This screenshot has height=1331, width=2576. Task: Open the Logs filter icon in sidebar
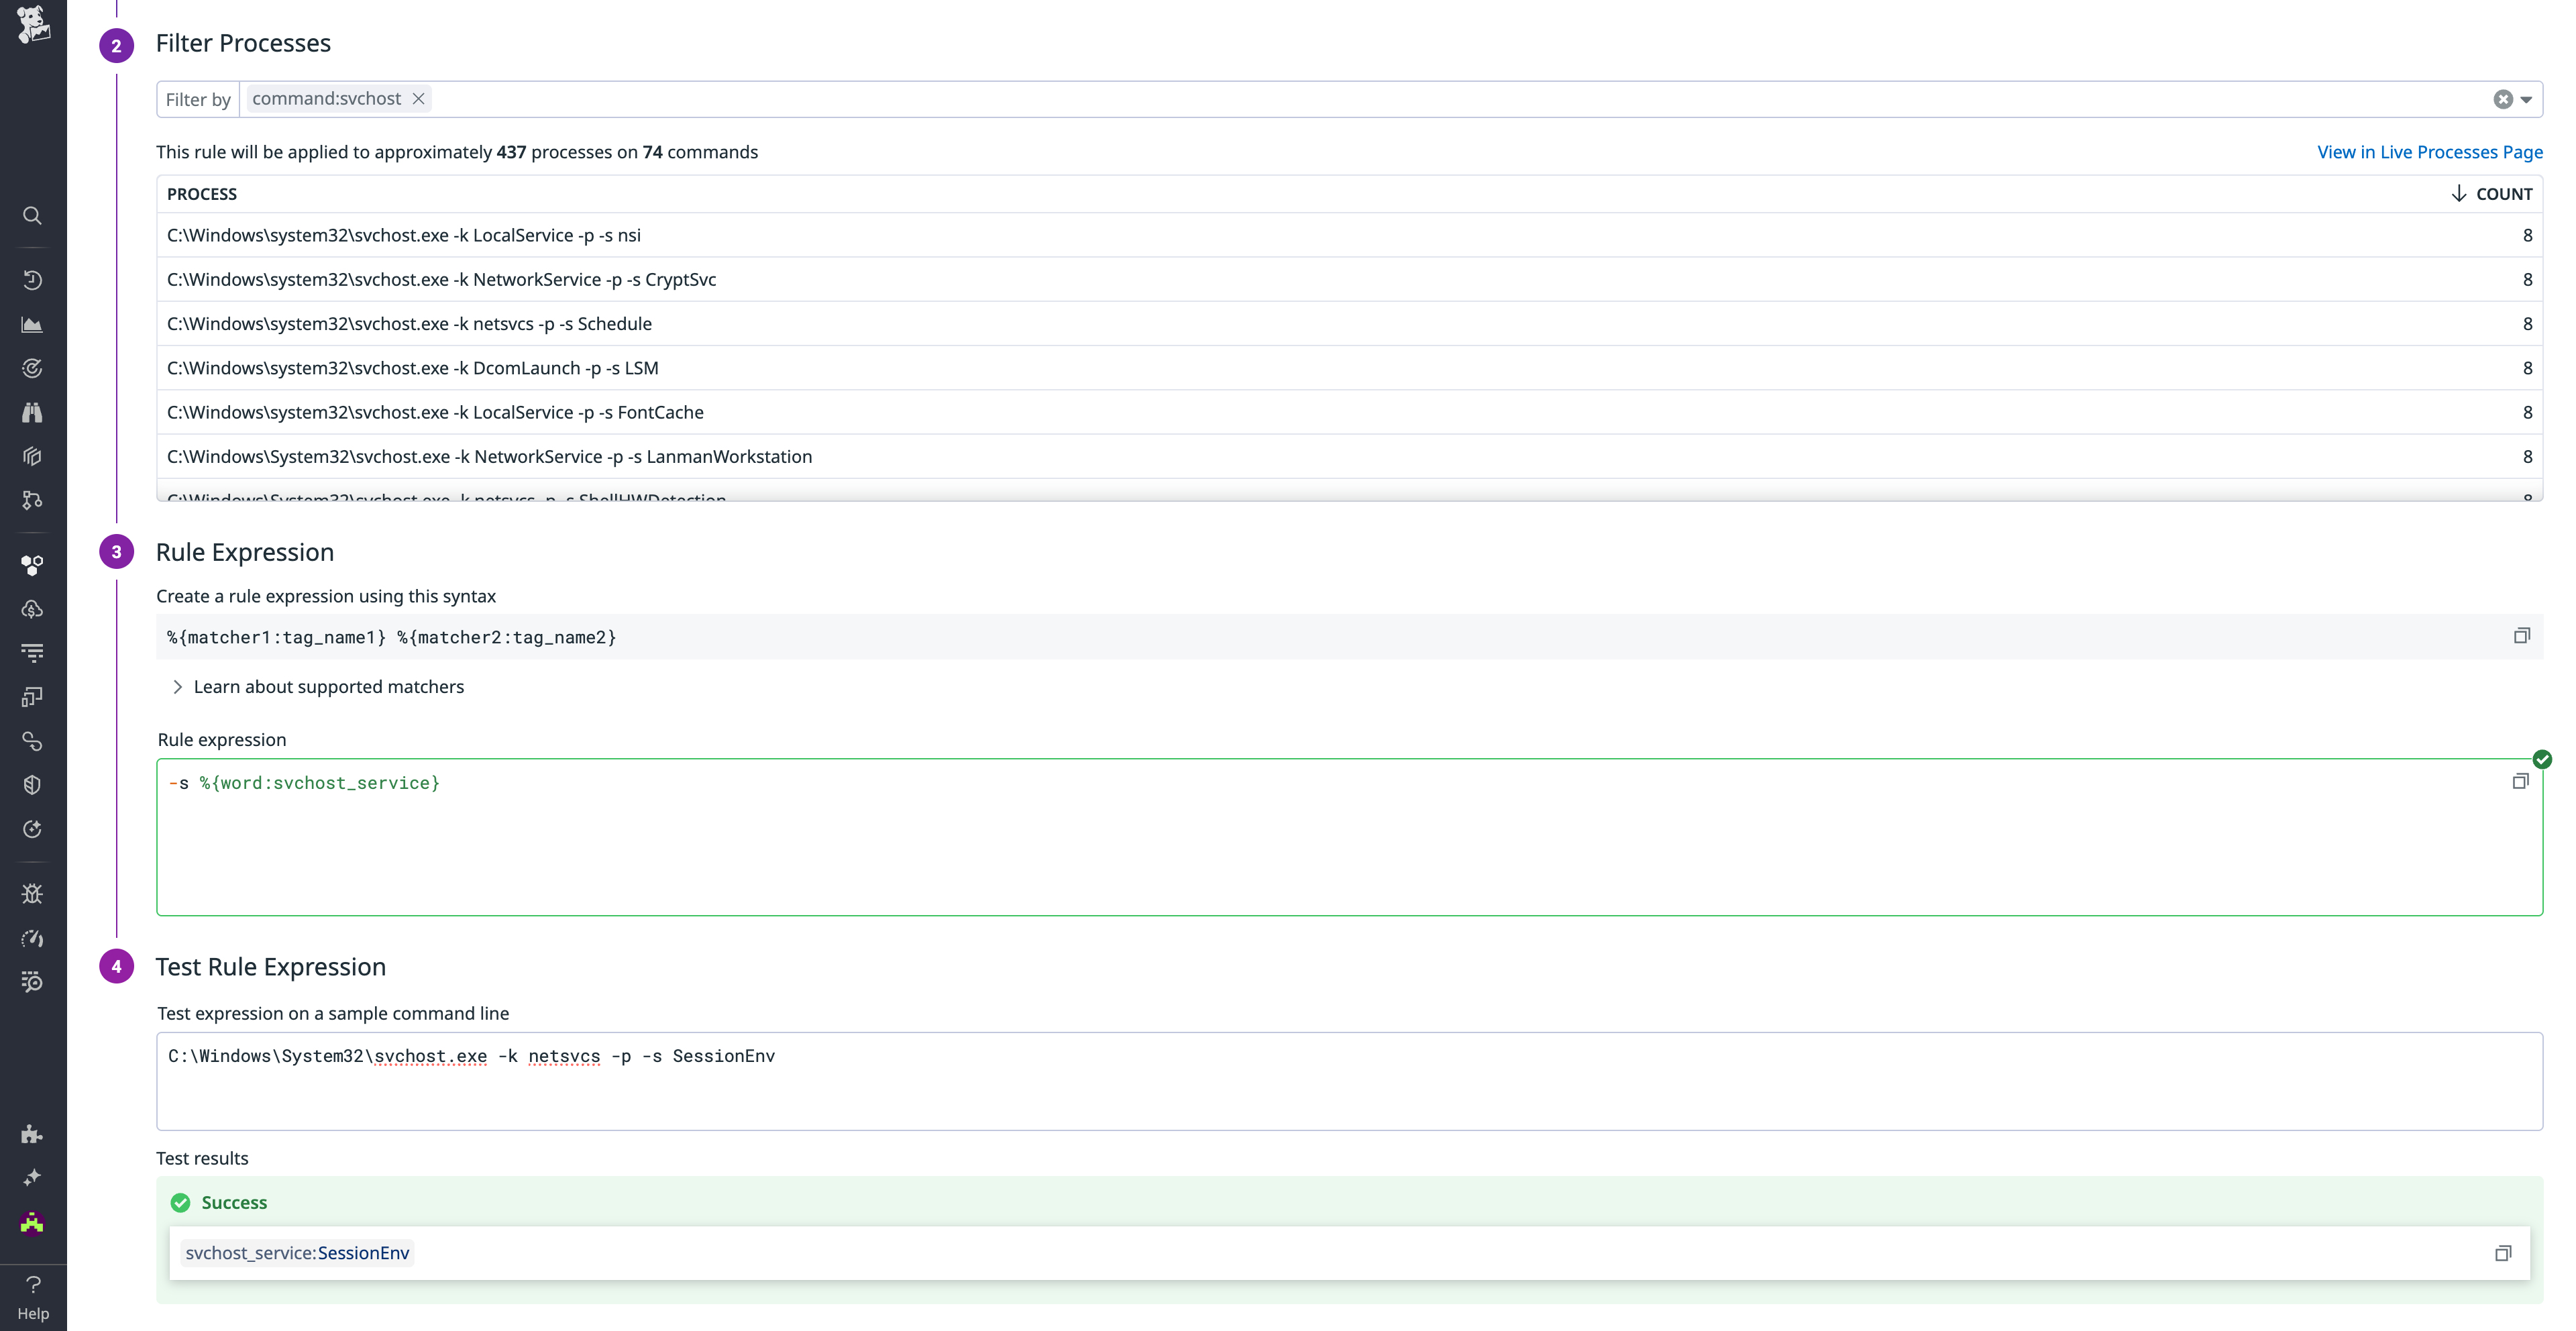(32, 651)
